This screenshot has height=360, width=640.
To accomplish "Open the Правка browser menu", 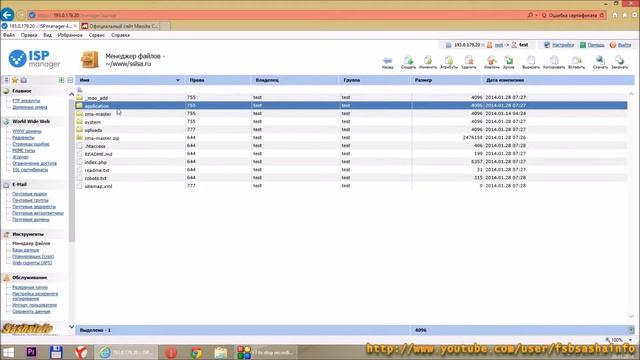I will [x=29, y=35].
